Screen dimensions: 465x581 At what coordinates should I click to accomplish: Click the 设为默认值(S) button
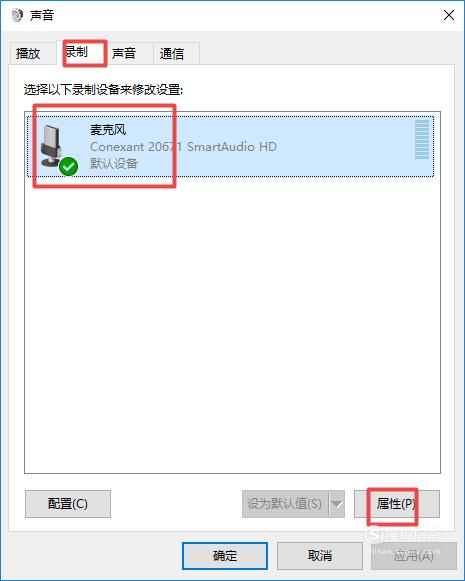point(285,504)
